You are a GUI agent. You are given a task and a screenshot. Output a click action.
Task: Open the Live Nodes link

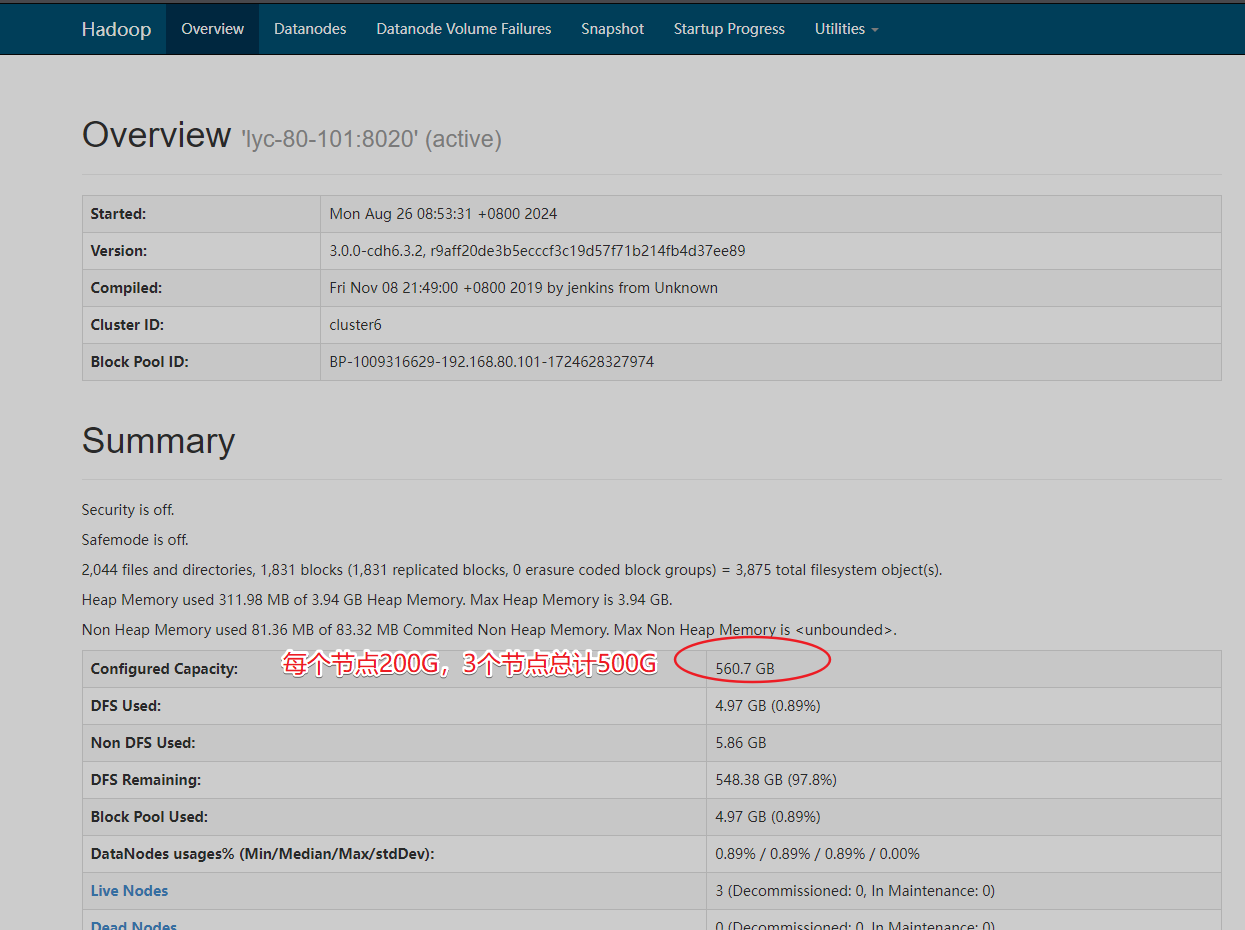click(x=129, y=890)
